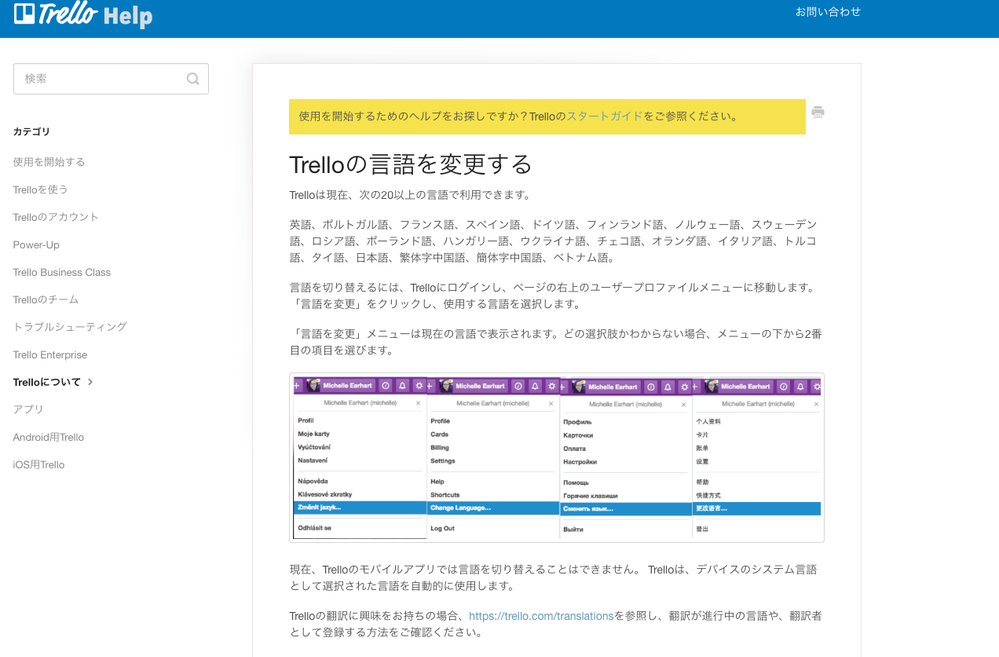Open the Power-Up category

pos(36,245)
